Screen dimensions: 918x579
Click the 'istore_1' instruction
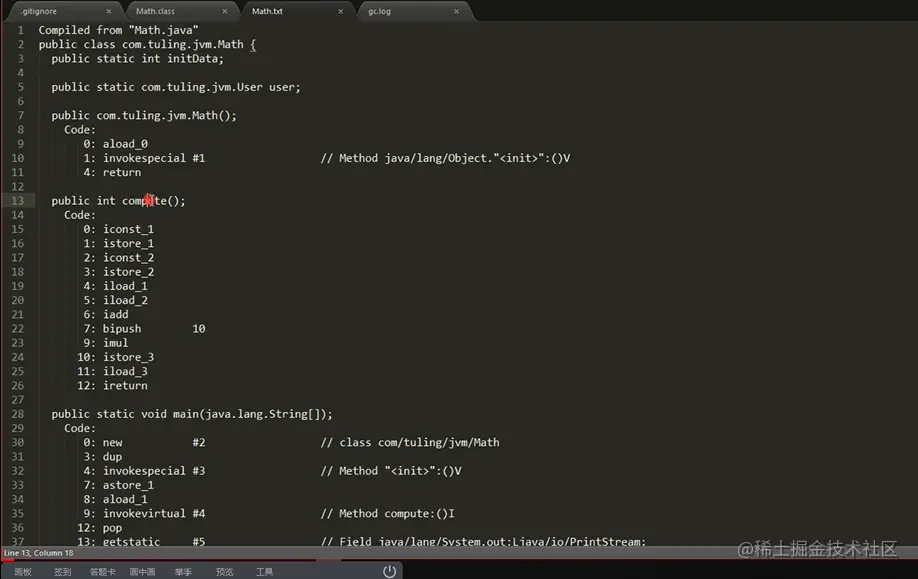coord(128,244)
